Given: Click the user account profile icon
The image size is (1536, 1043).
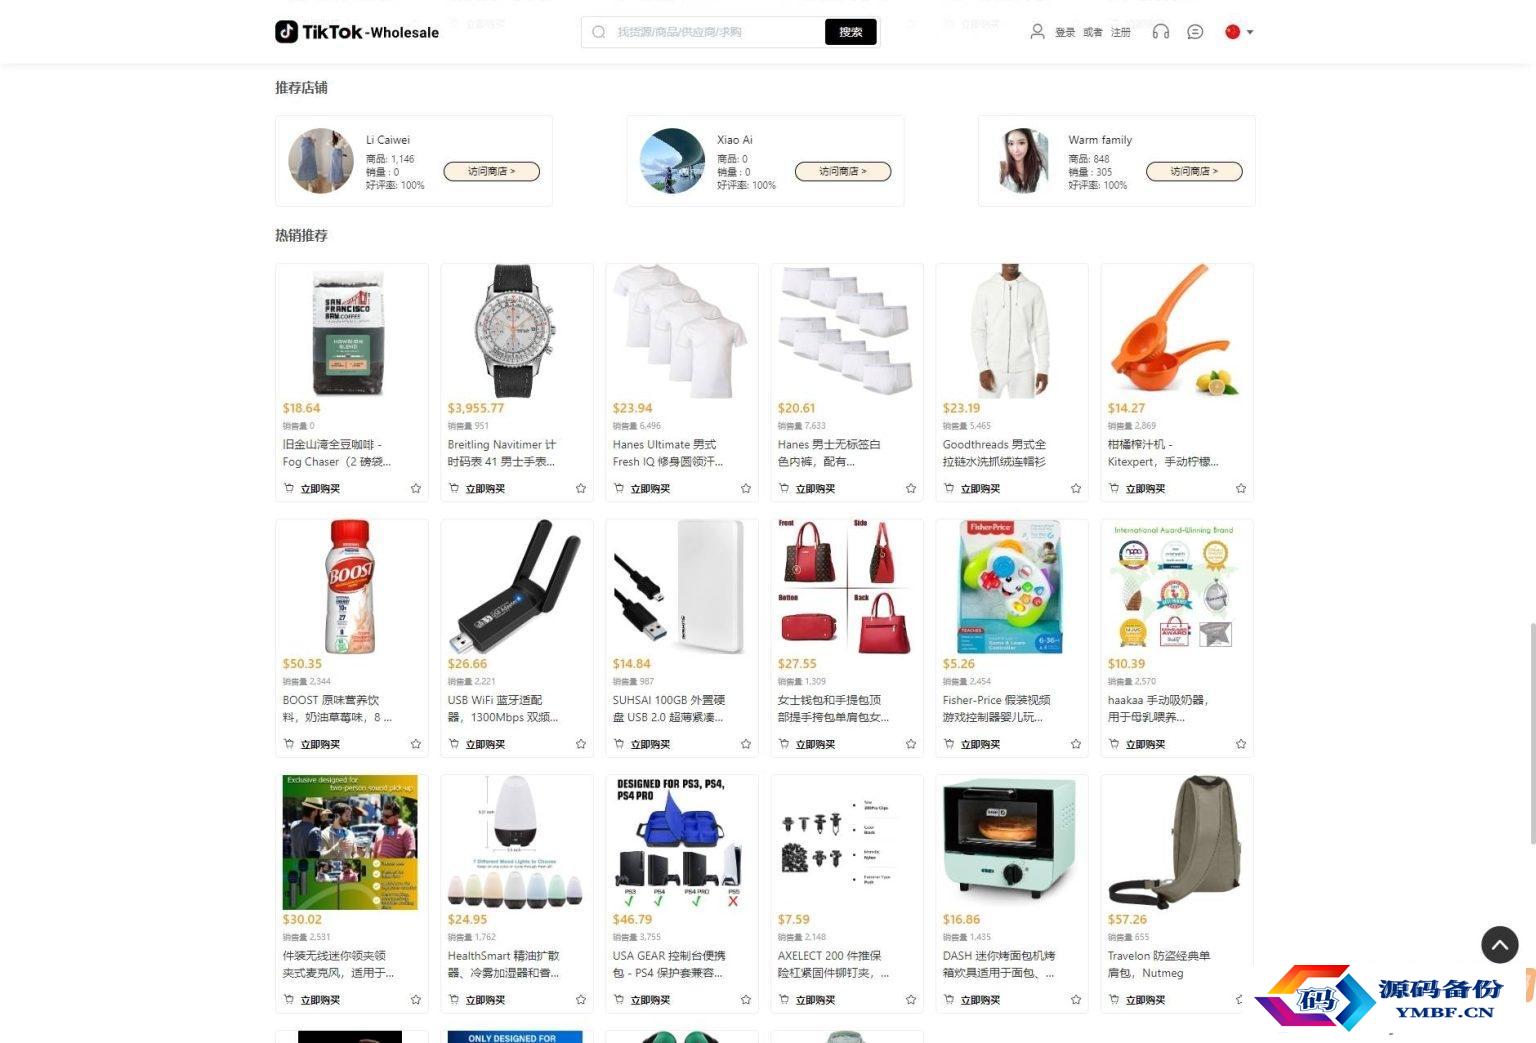Looking at the screenshot, I should click(x=1037, y=32).
